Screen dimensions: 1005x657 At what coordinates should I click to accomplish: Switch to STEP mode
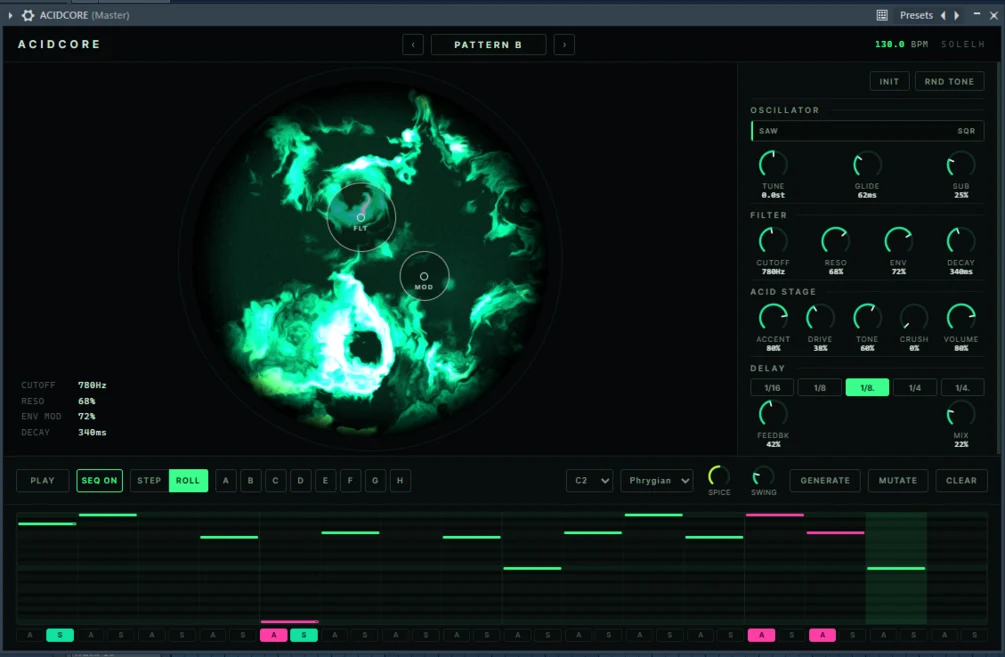pos(149,481)
